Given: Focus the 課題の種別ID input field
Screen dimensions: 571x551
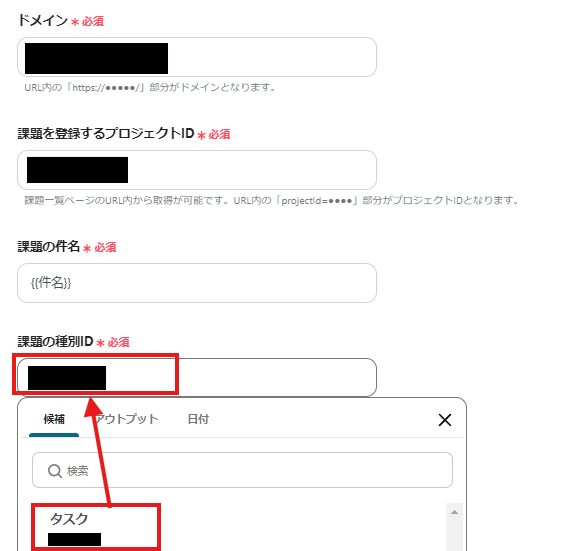Looking at the screenshot, I should pyautogui.click(x=197, y=377).
